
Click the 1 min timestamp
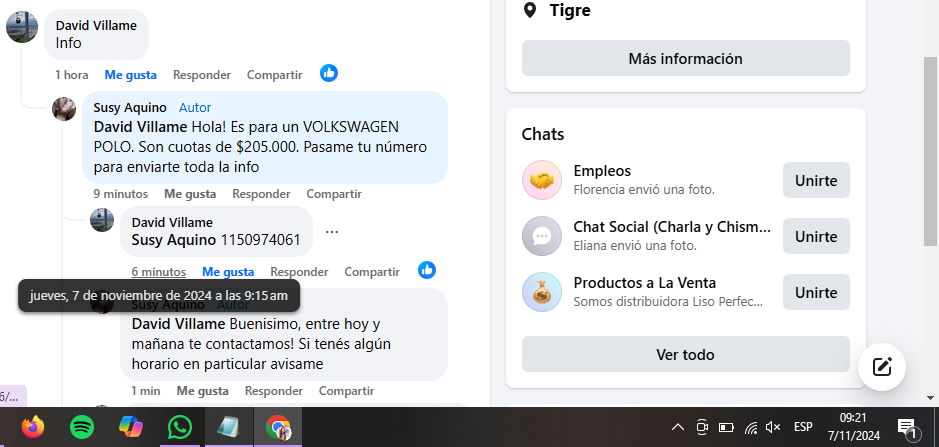146,391
